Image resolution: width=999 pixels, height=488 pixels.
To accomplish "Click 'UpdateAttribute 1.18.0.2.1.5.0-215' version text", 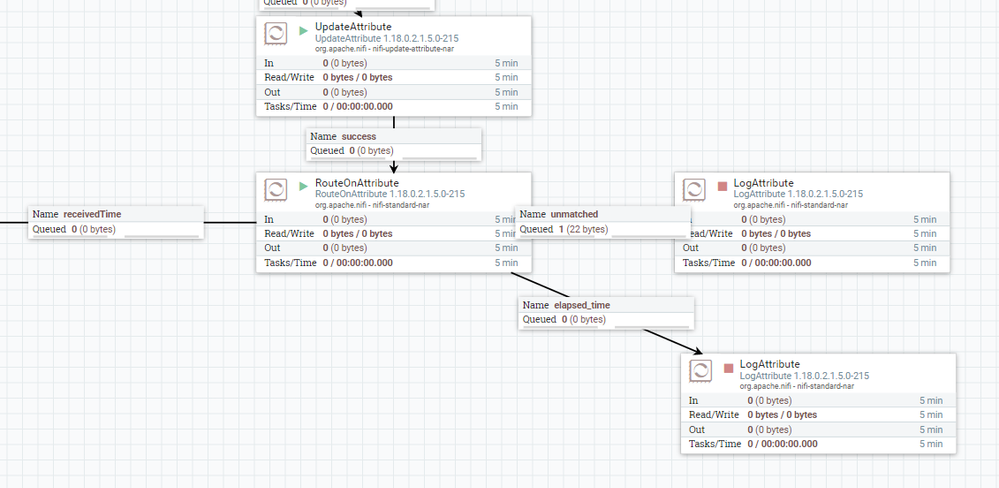I will (387, 38).
